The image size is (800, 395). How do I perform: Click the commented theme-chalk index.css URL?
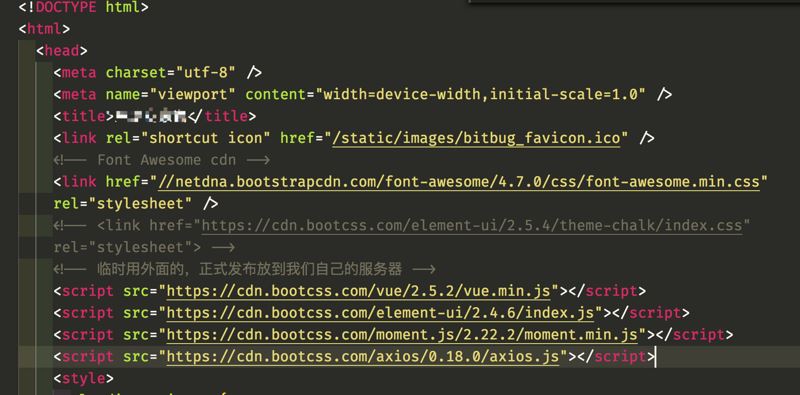[x=471, y=225]
